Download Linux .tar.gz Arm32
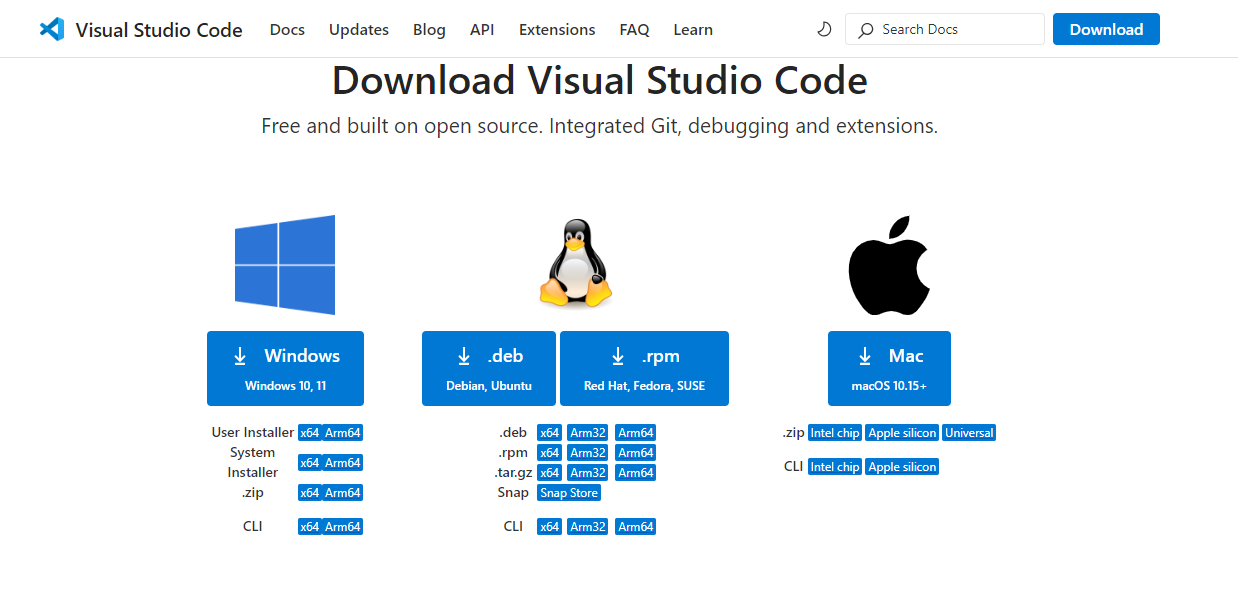 tap(588, 473)
